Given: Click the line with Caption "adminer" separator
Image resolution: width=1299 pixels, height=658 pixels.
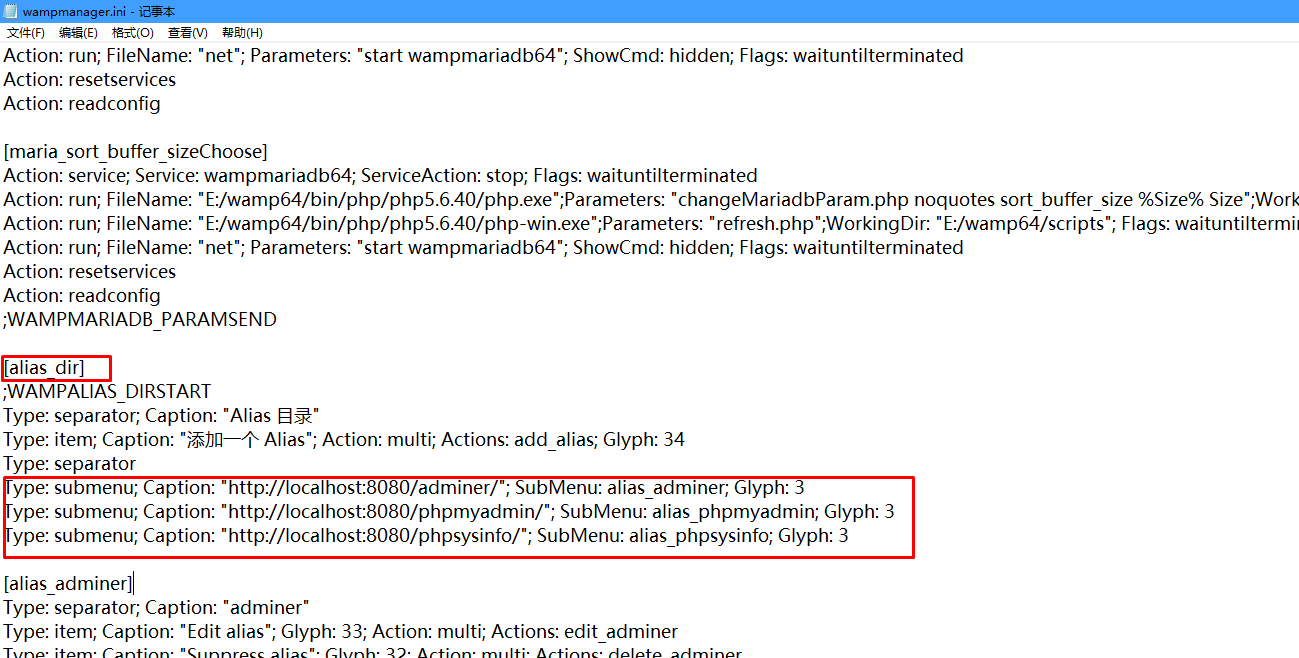Looking at the screenshot, I should [156, 608].
